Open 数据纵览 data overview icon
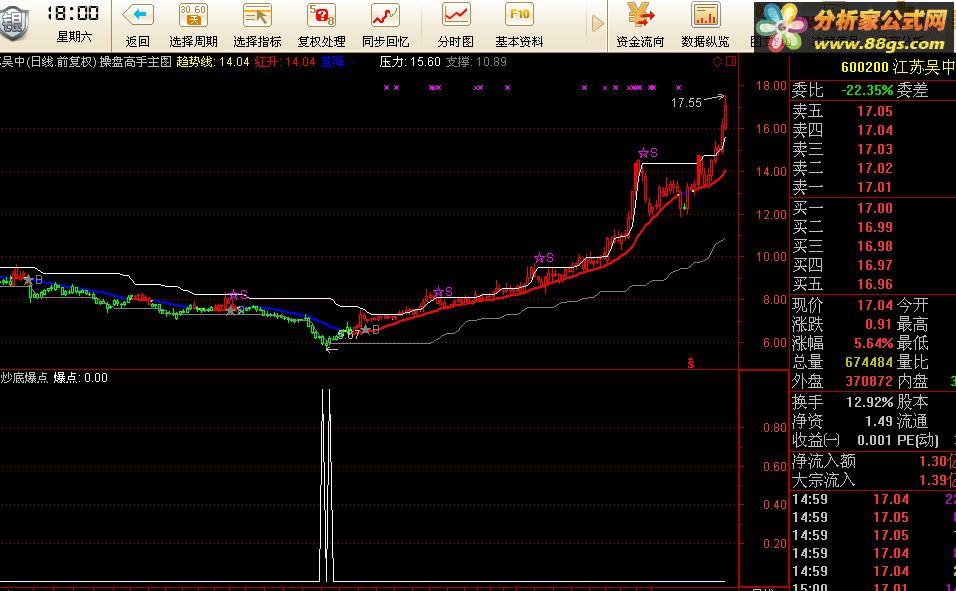 [x=705, y=15]
